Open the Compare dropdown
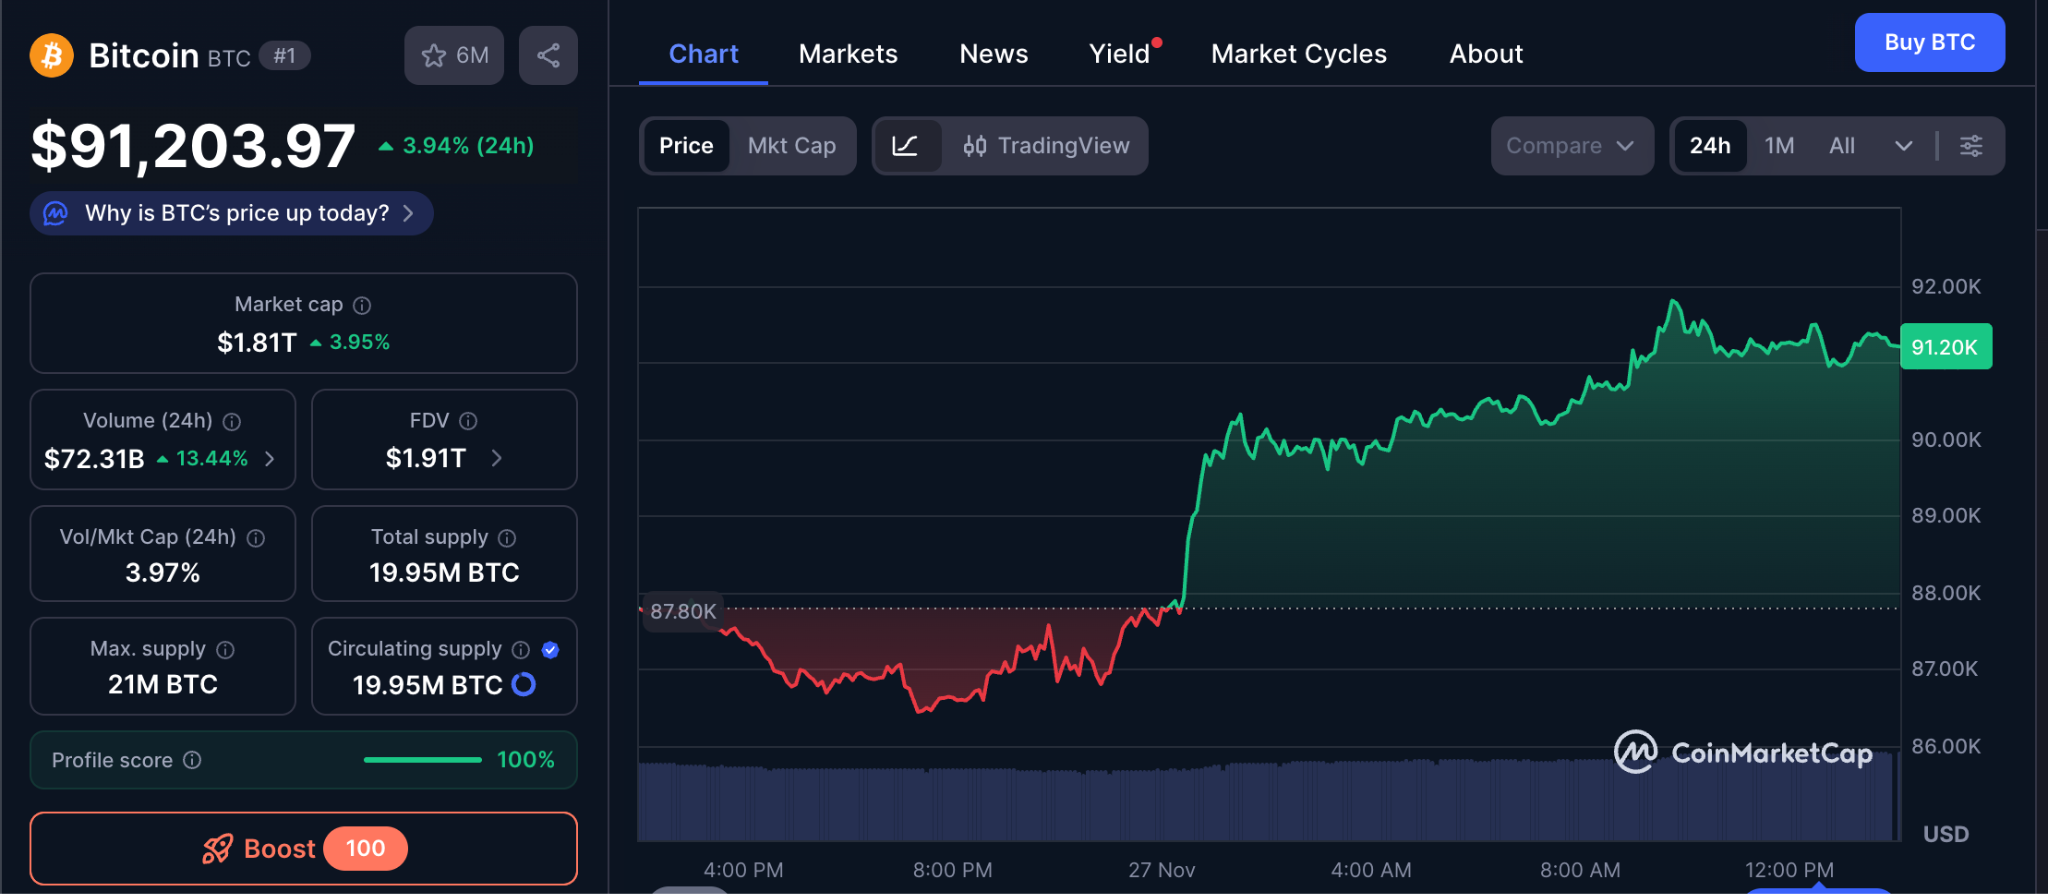 [x=1570, y=146]
